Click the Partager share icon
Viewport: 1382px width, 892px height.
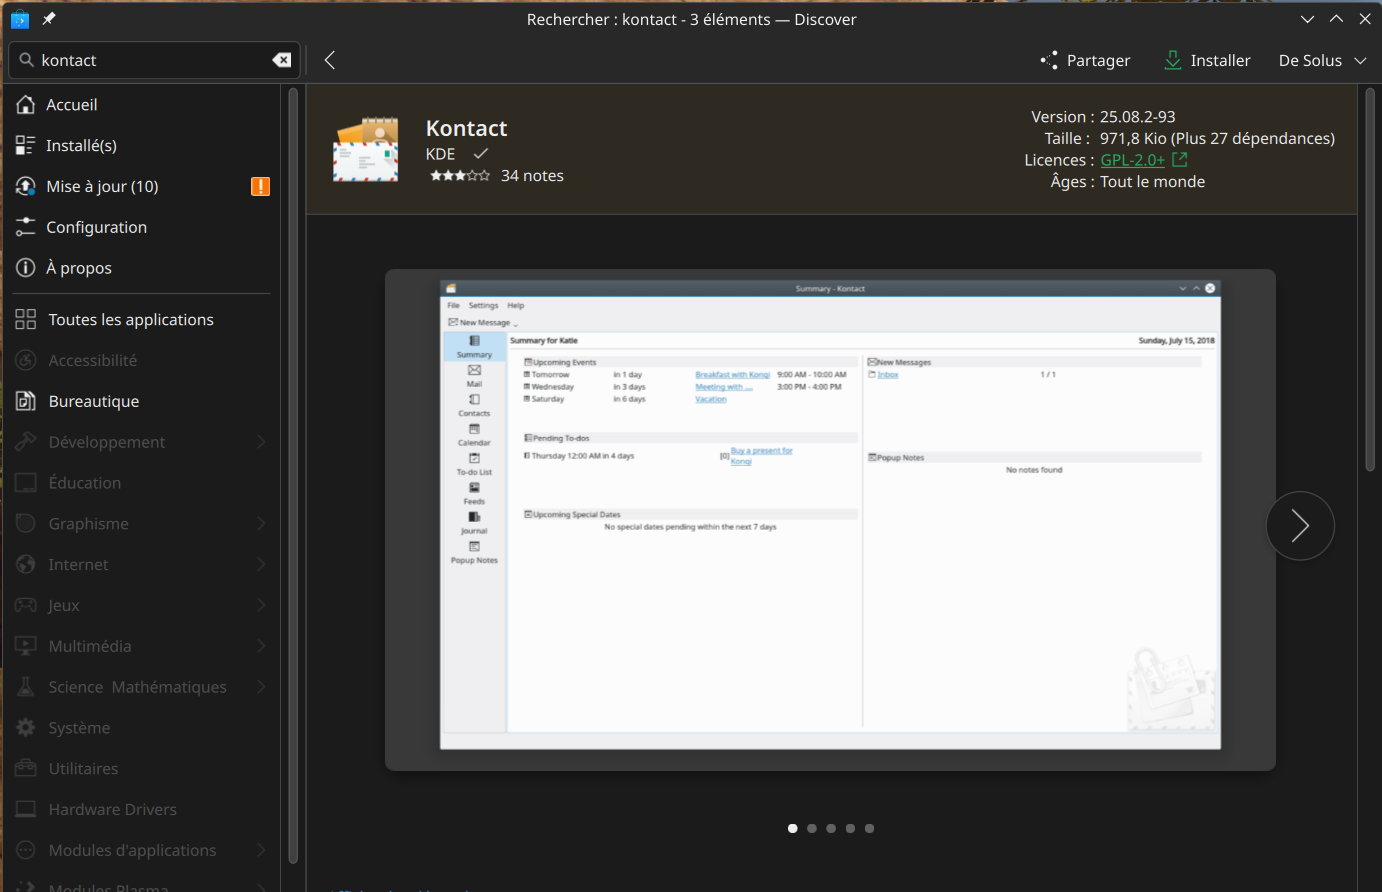[1049, 60]
